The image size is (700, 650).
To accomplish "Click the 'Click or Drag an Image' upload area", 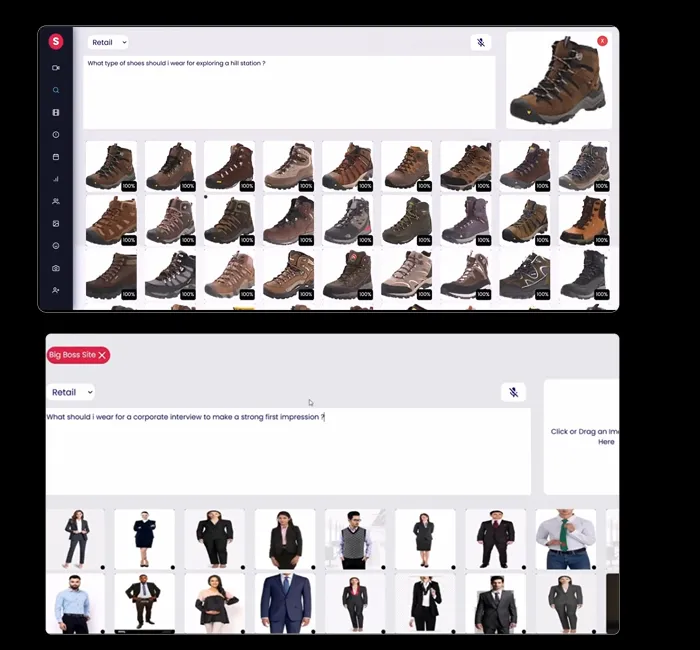I will 582,436.
